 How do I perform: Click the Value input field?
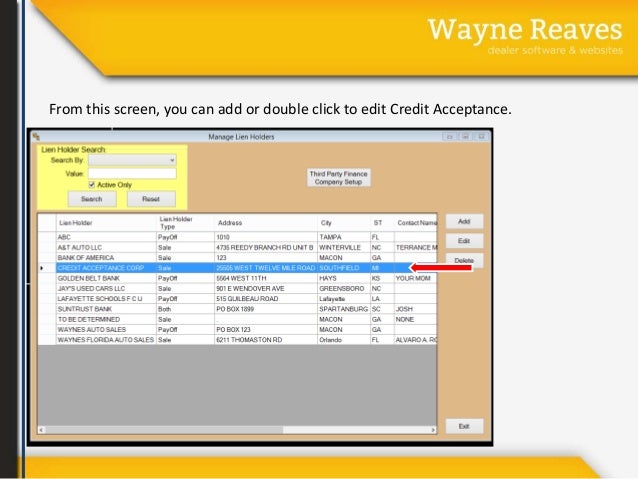(132, 174)
